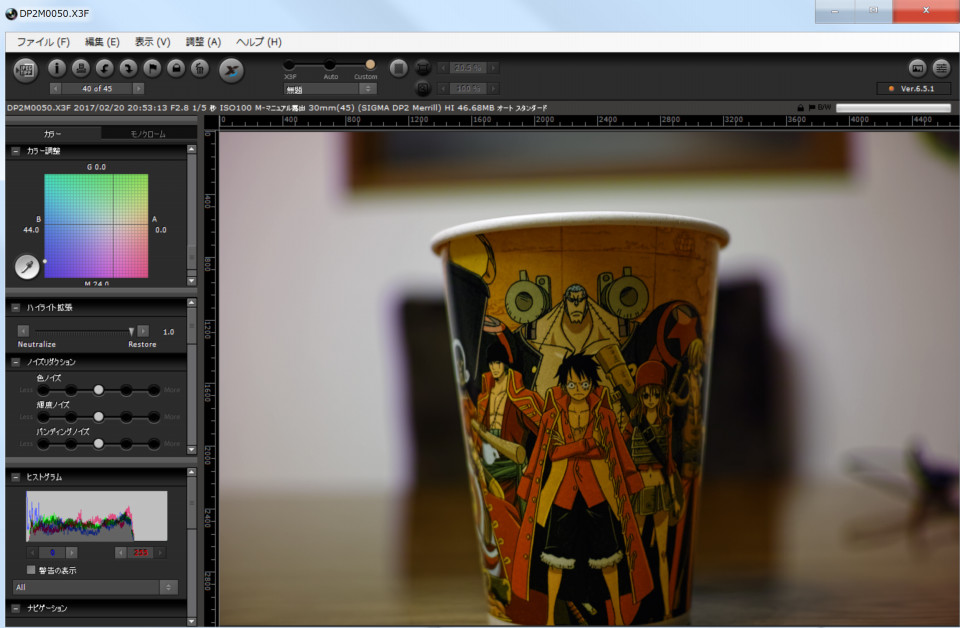Decrease histogram shadow value 0
This screenshot has width=960, height=628.
pos(32,553)
